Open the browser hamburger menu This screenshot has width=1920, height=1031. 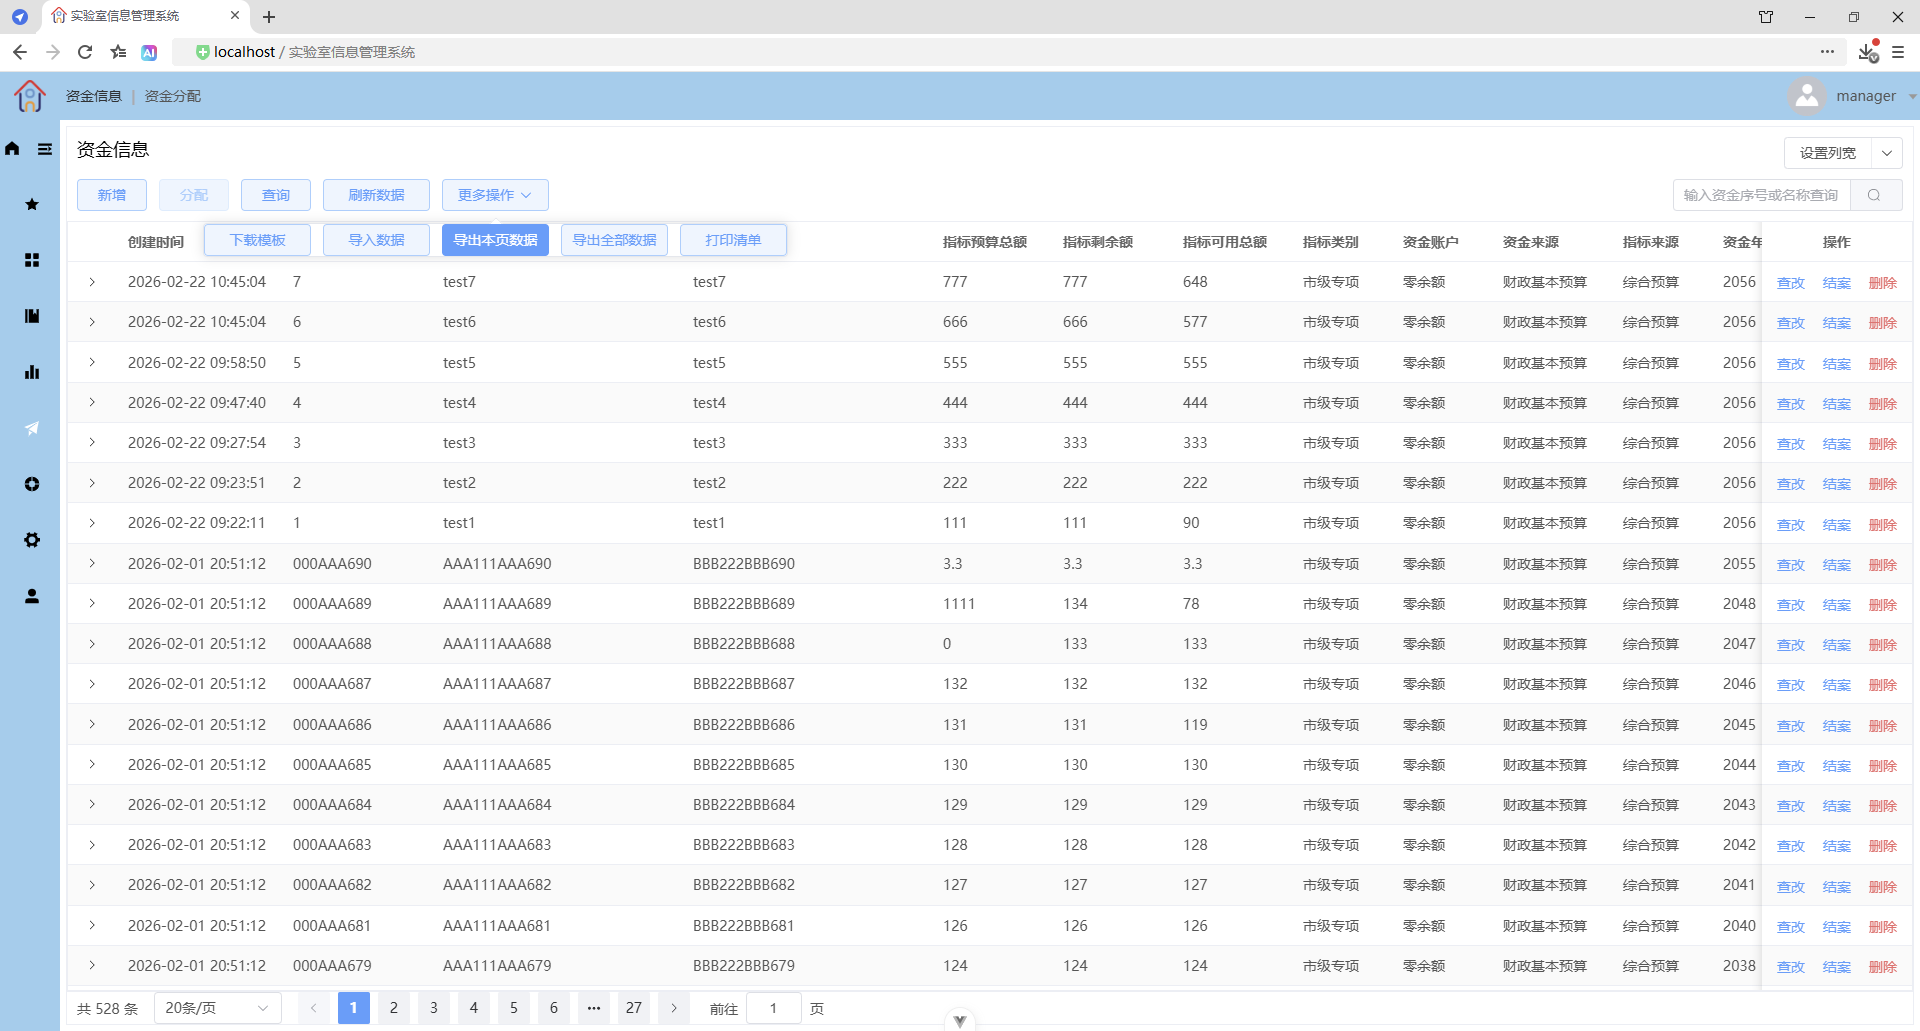click(1898, 52)
